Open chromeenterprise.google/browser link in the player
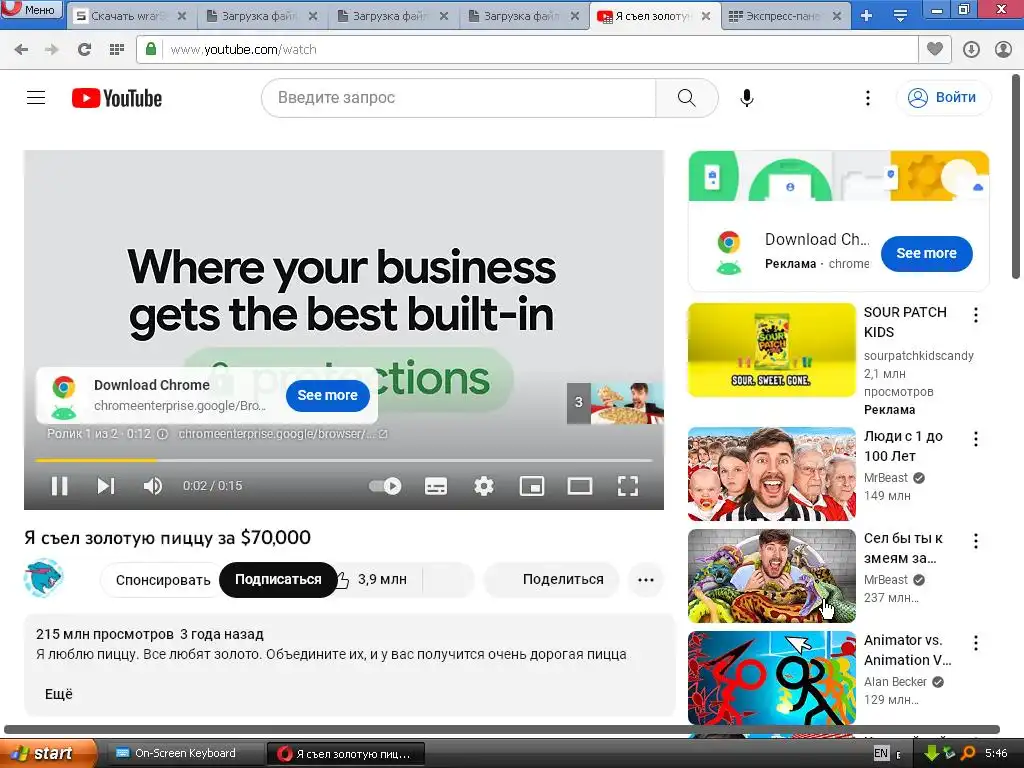 click(283, 434)
